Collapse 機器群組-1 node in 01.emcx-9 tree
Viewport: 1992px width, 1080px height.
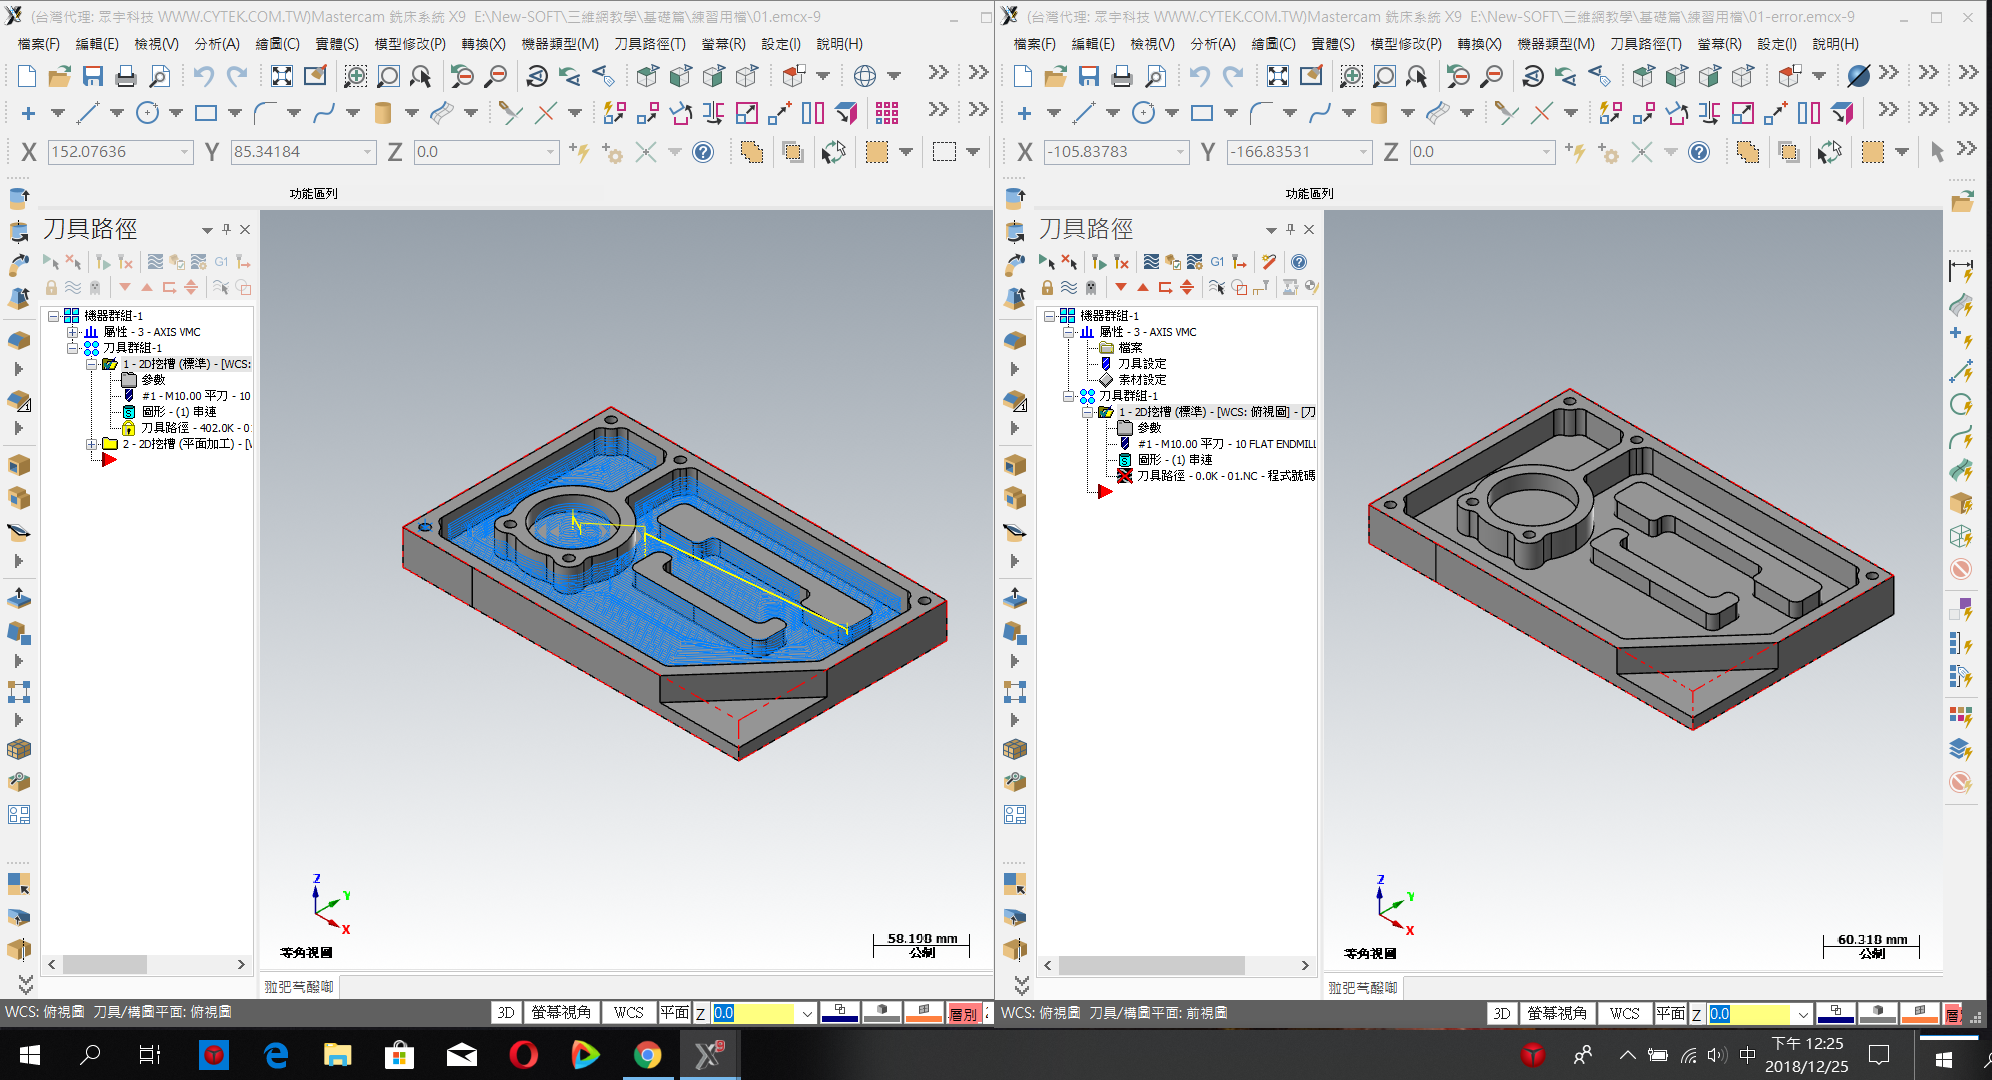pyautogui.click(x=54, y=316)
